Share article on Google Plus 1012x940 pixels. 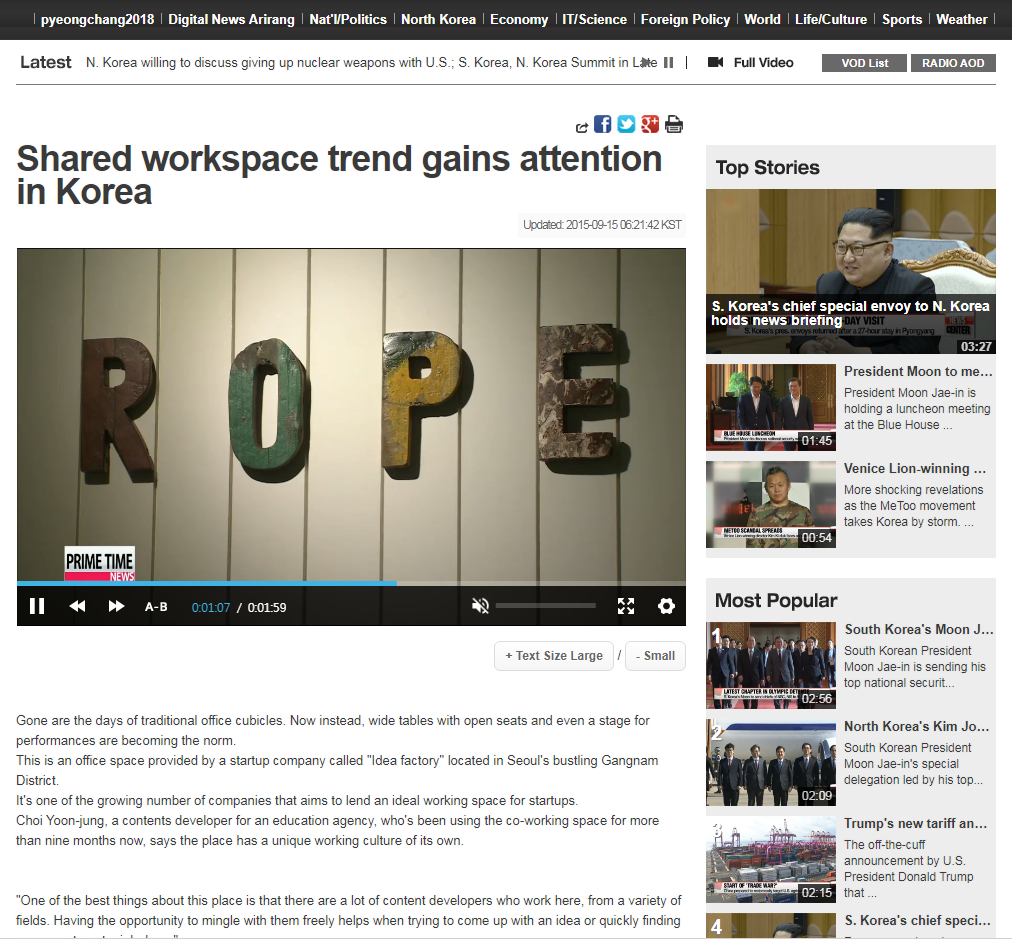tap(650, 124)
